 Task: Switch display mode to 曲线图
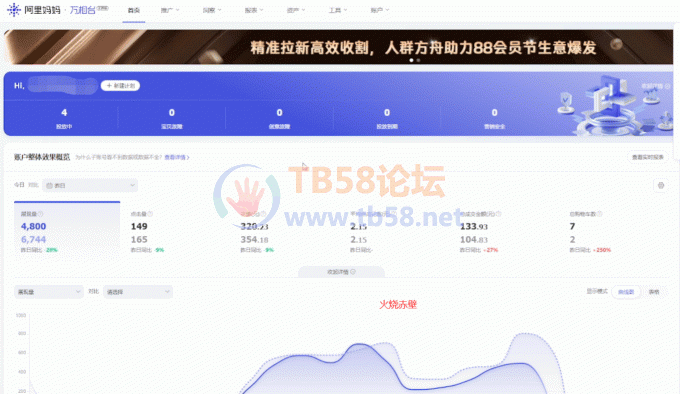626,292
